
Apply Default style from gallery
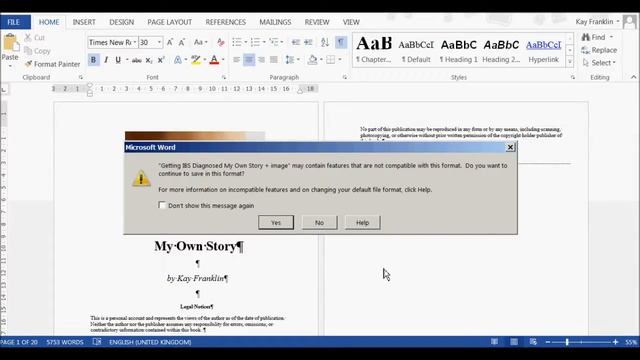click(416, 50)
